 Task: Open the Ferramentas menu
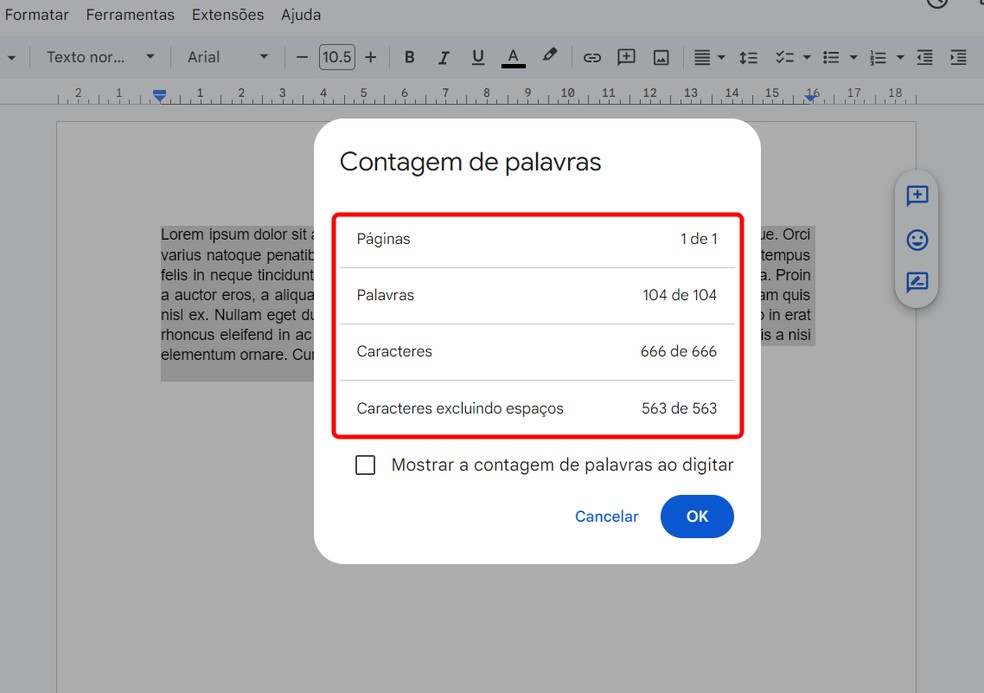coord(130,14)
